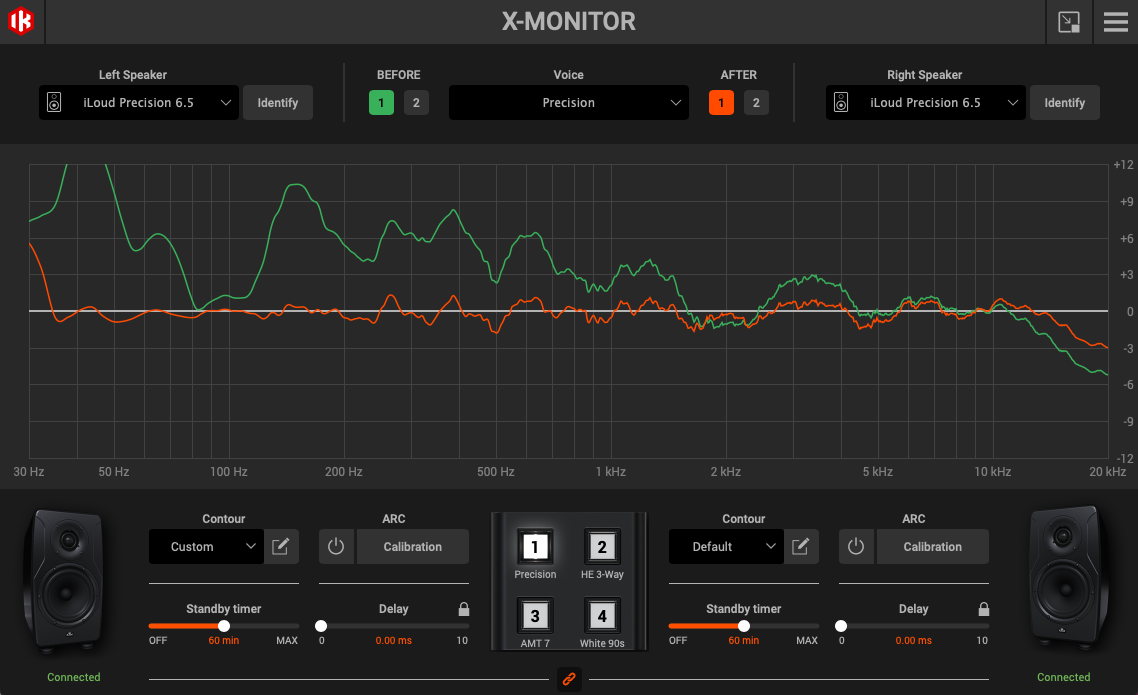Adjust the right Standby timer slider
The width and height of the screenshot is (1138, 695).
click(744, 626)
